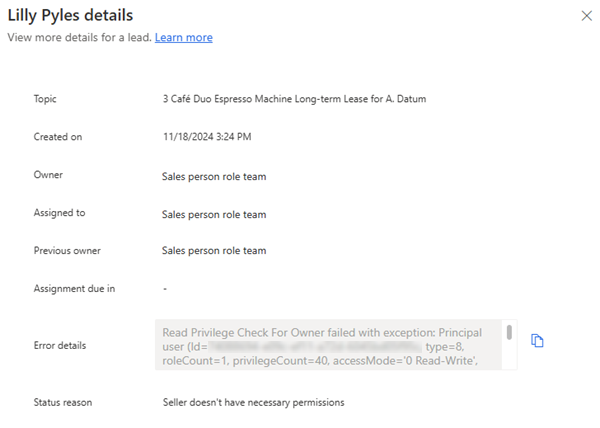
Task: Click the Error details field label
Action: [60, 345]
